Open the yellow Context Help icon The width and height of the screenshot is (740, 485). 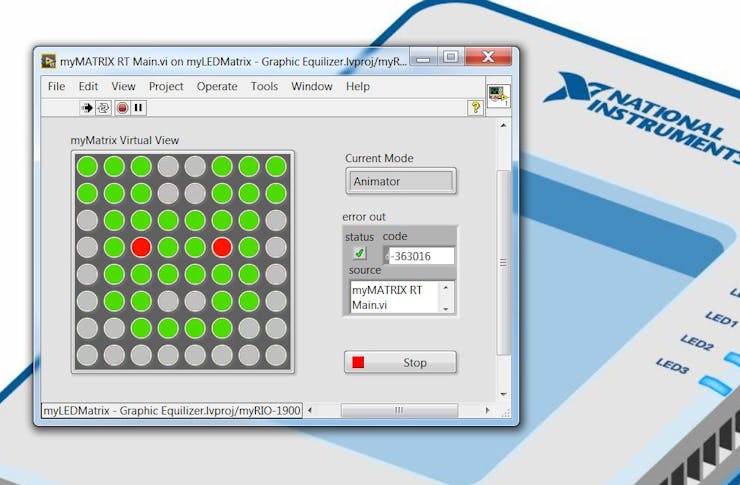475,108
